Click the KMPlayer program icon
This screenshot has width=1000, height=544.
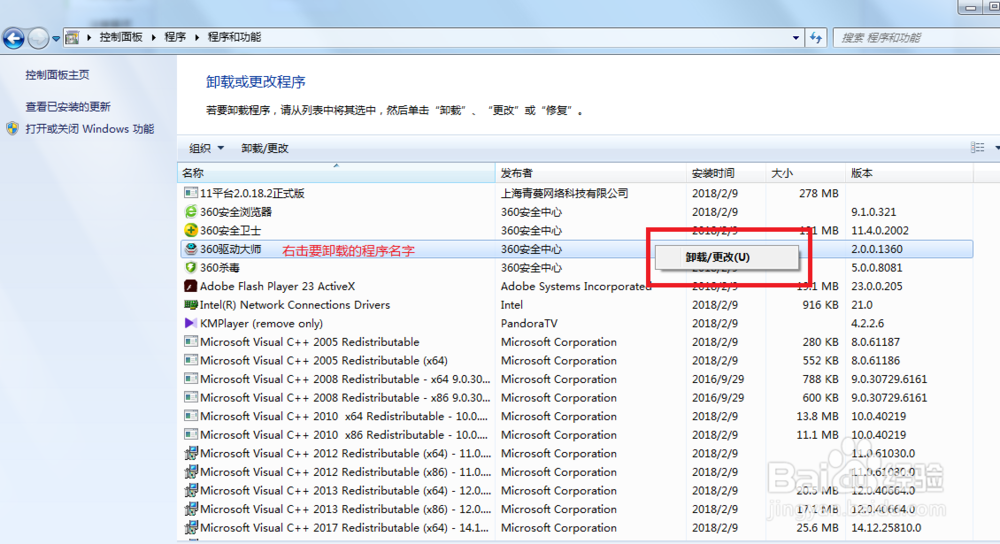coord(190,323)
